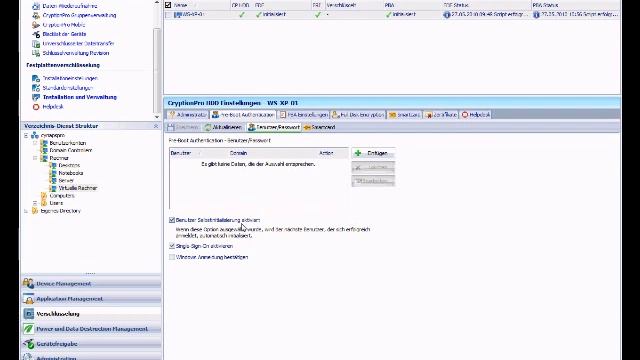Open Schlüsselverwaltung Revision icon
640x360 pixels.
36,53
